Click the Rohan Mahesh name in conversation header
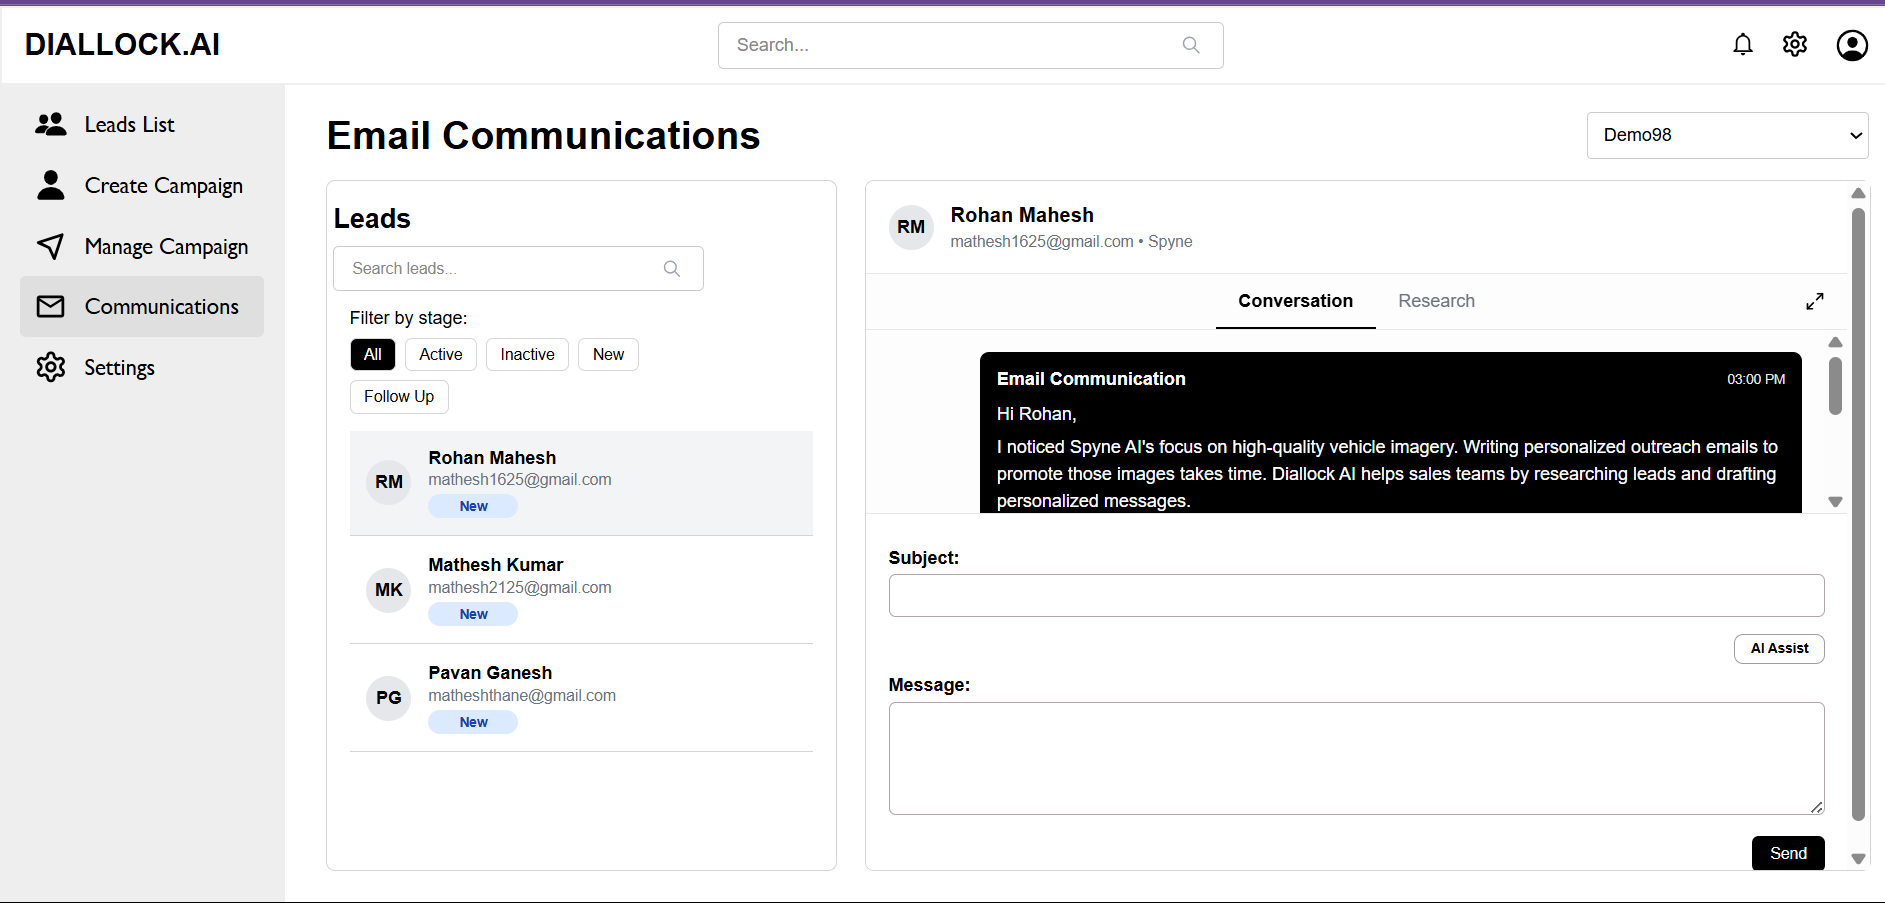 click(1022, 215)
